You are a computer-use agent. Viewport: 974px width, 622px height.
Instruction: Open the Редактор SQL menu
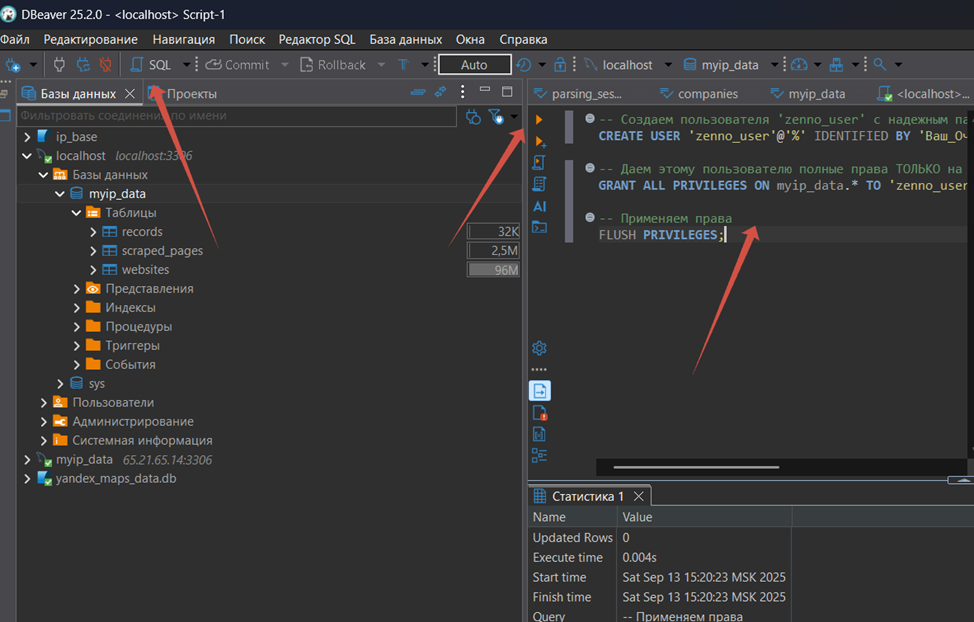tap(317, 39)
